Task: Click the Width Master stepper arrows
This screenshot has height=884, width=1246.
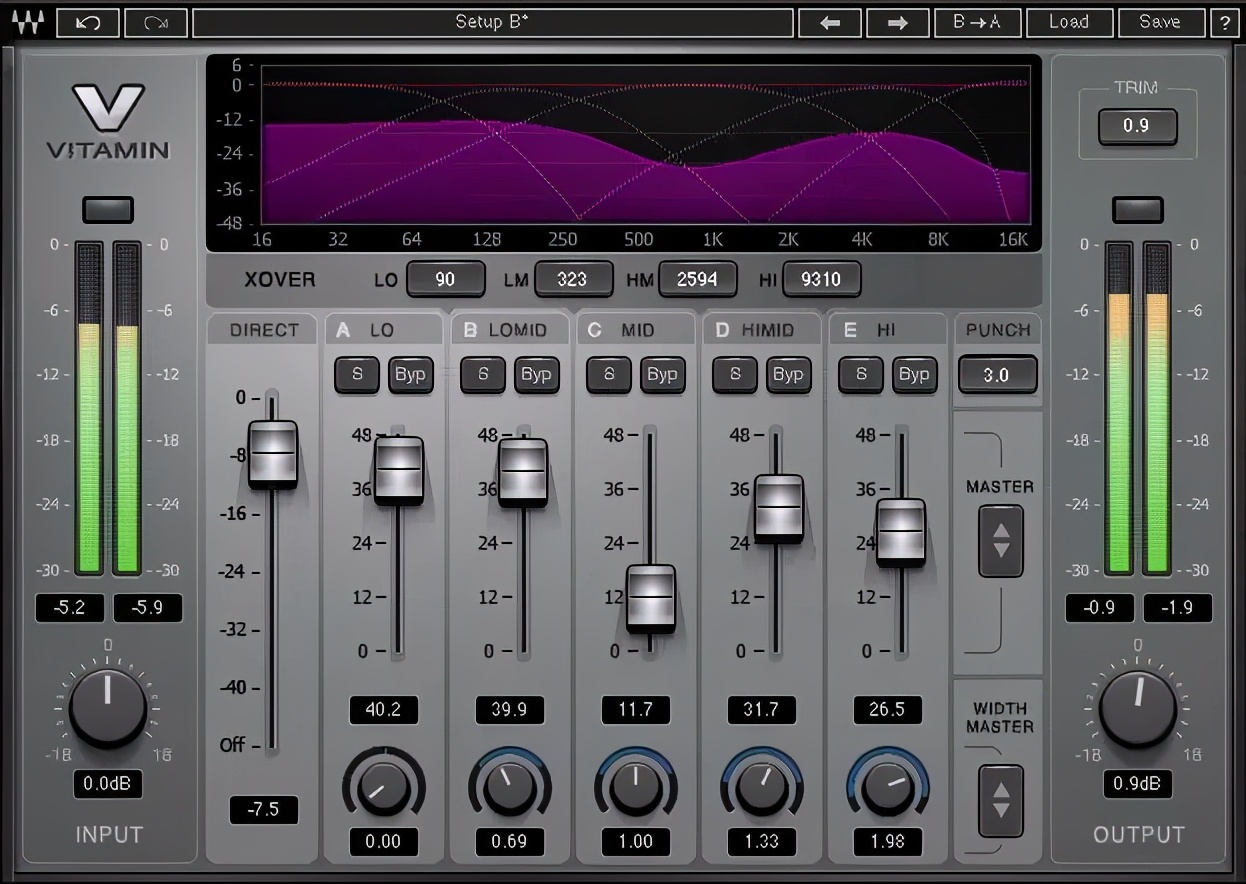Action: click(x=1001, y=800)
